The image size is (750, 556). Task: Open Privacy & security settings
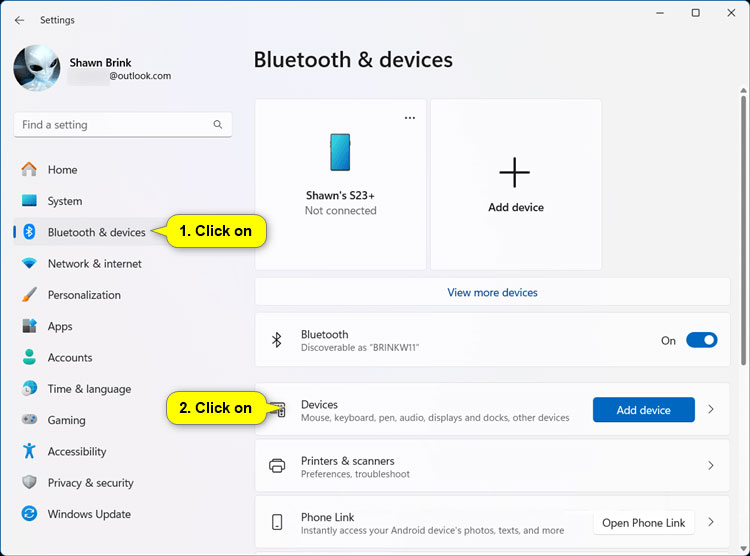(x=90, y=482)
